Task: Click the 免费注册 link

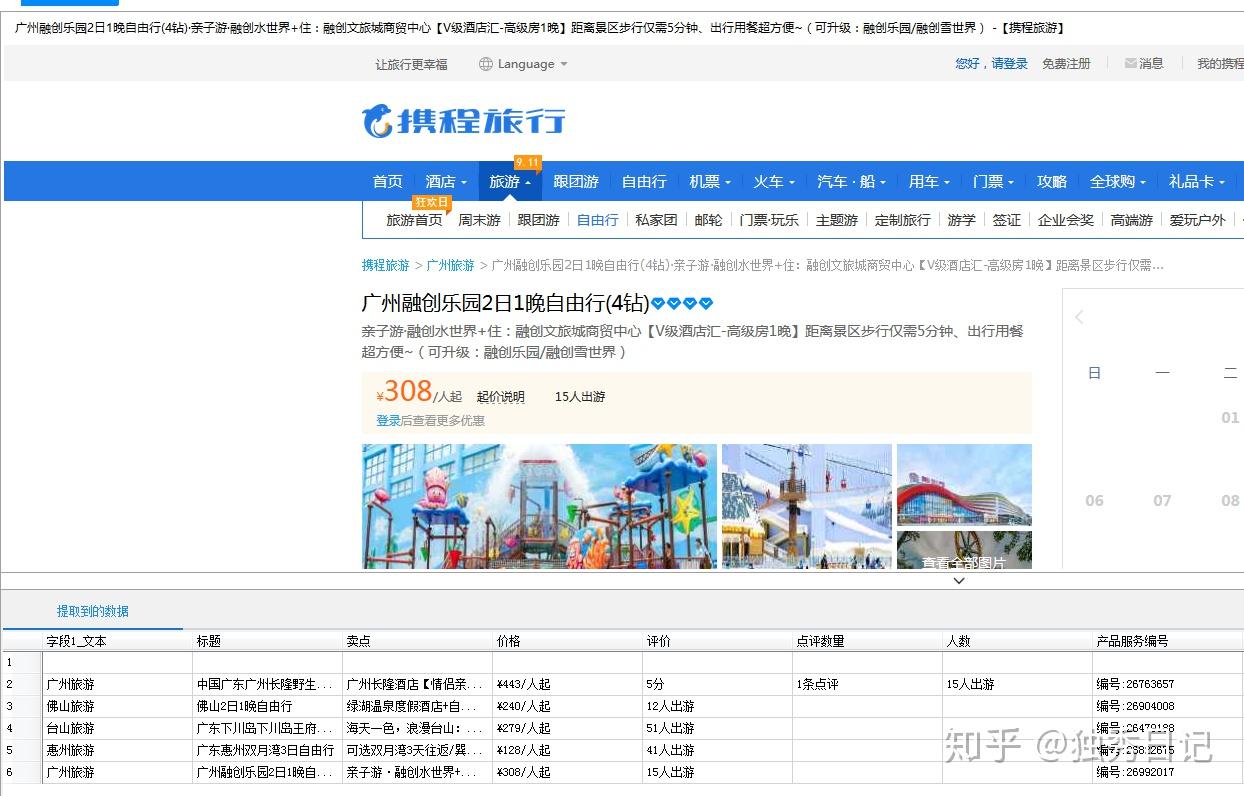Action: [x=1066, y=63]
